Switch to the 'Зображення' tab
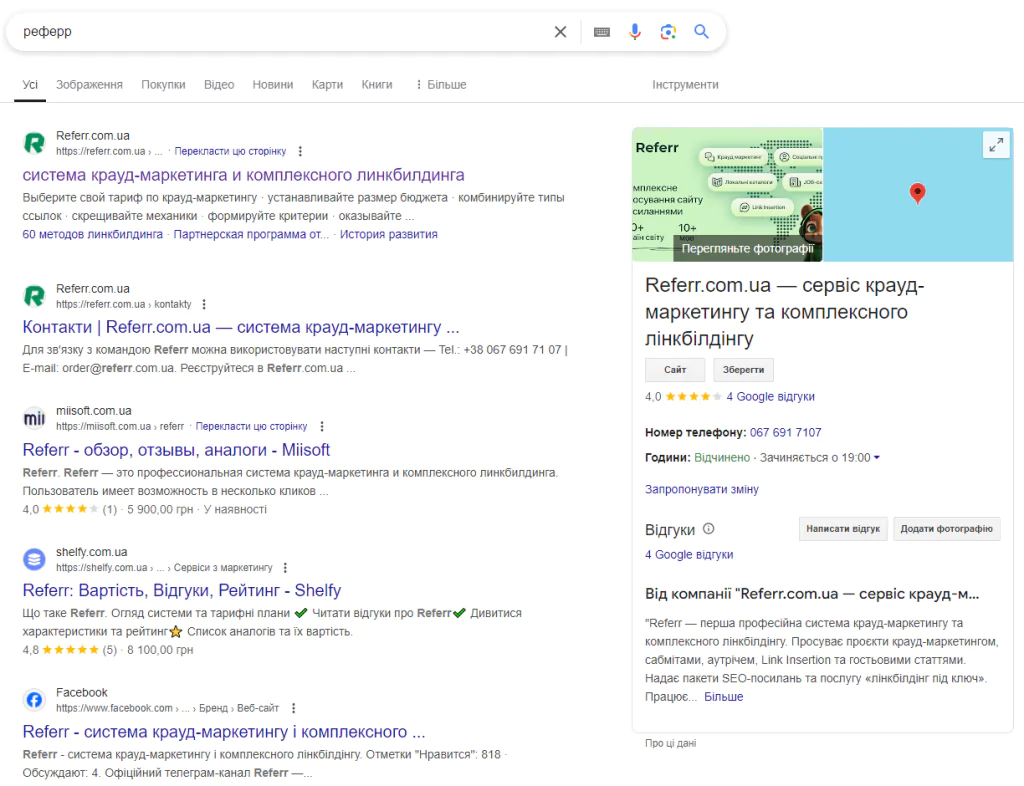This screenshot has width=1024, height=786. tap(89, 85)
